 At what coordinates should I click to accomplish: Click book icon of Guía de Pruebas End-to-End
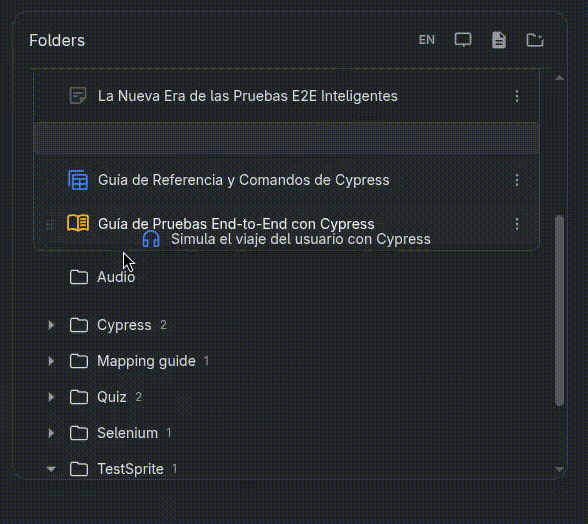click(x=78, y=223)
